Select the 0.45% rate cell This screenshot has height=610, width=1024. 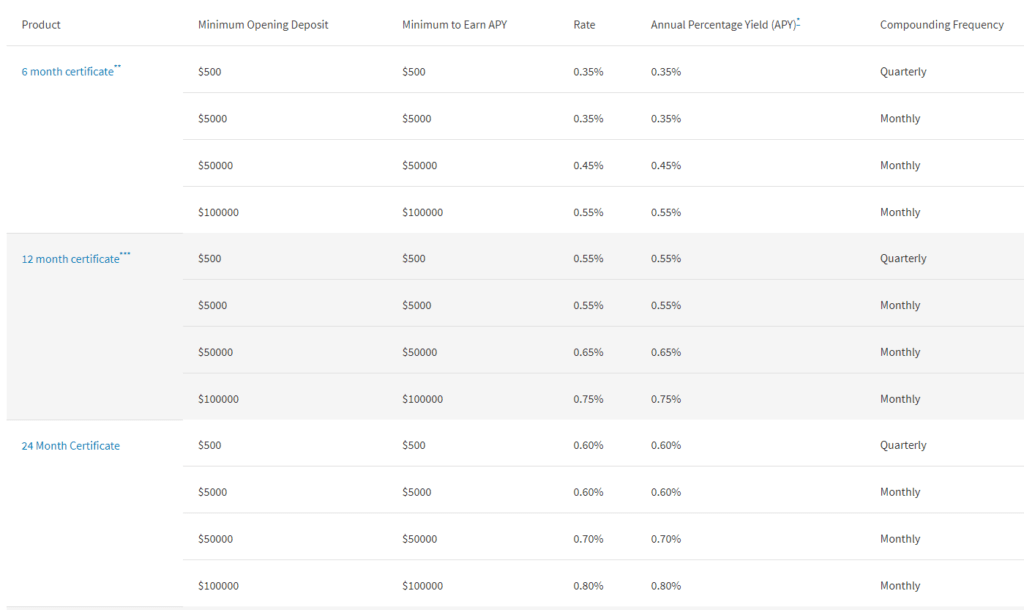point(588,166)
